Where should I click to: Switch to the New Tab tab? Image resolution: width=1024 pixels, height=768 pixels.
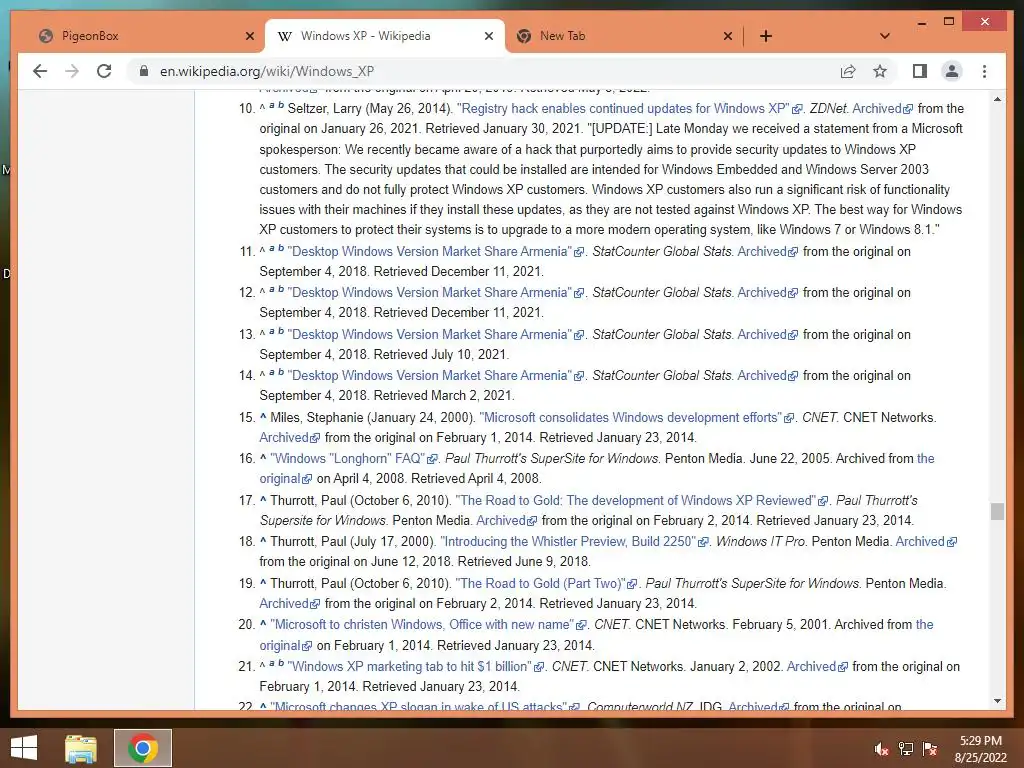click(624, 36)
